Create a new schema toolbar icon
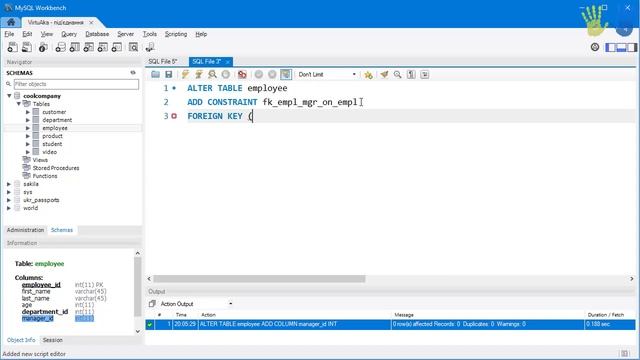This screenshot has width=640, height=360. [60, 47]
